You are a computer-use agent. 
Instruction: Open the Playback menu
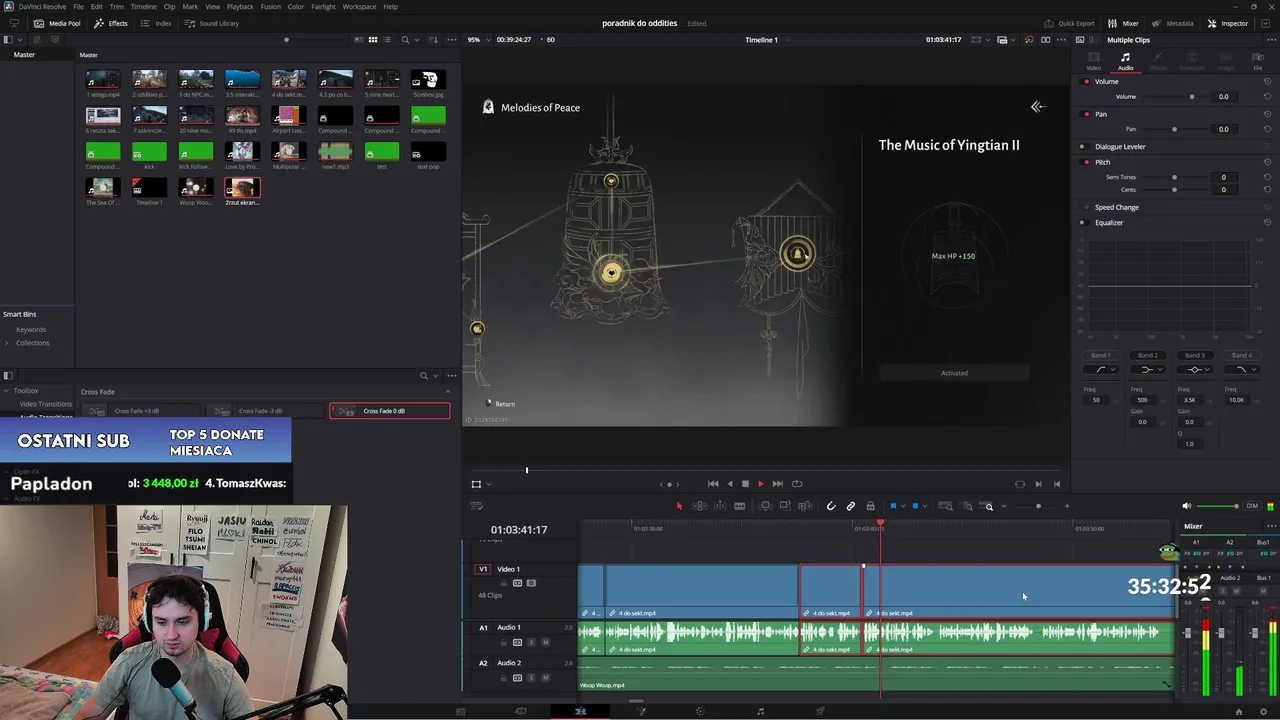tap(240, 7)
